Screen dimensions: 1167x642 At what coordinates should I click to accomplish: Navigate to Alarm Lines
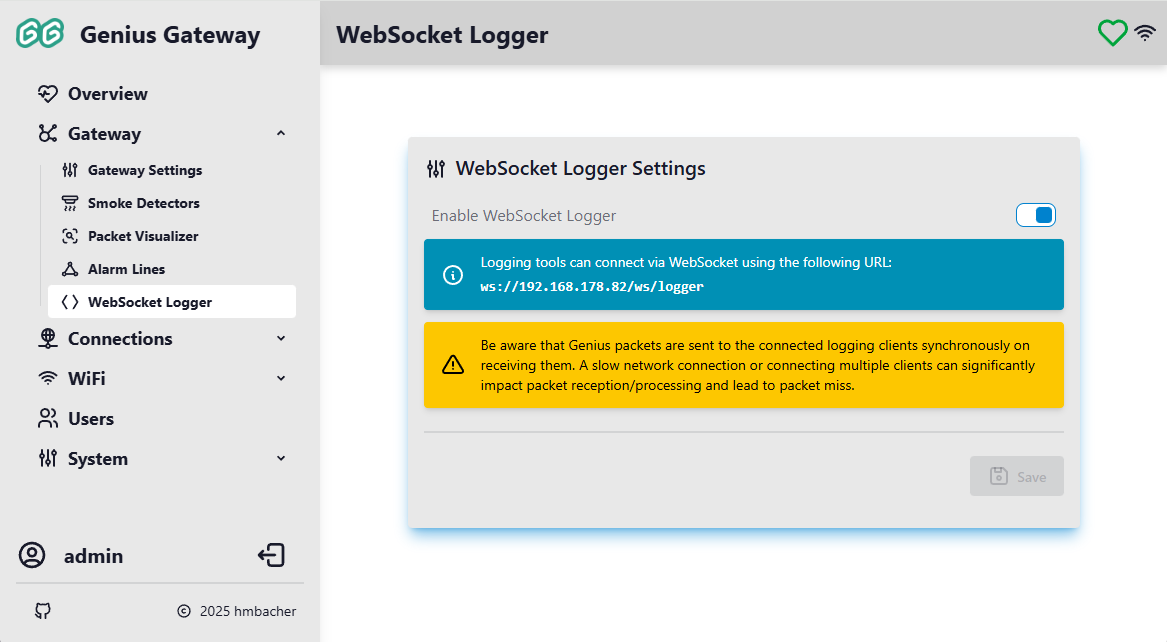pos(126,269)
